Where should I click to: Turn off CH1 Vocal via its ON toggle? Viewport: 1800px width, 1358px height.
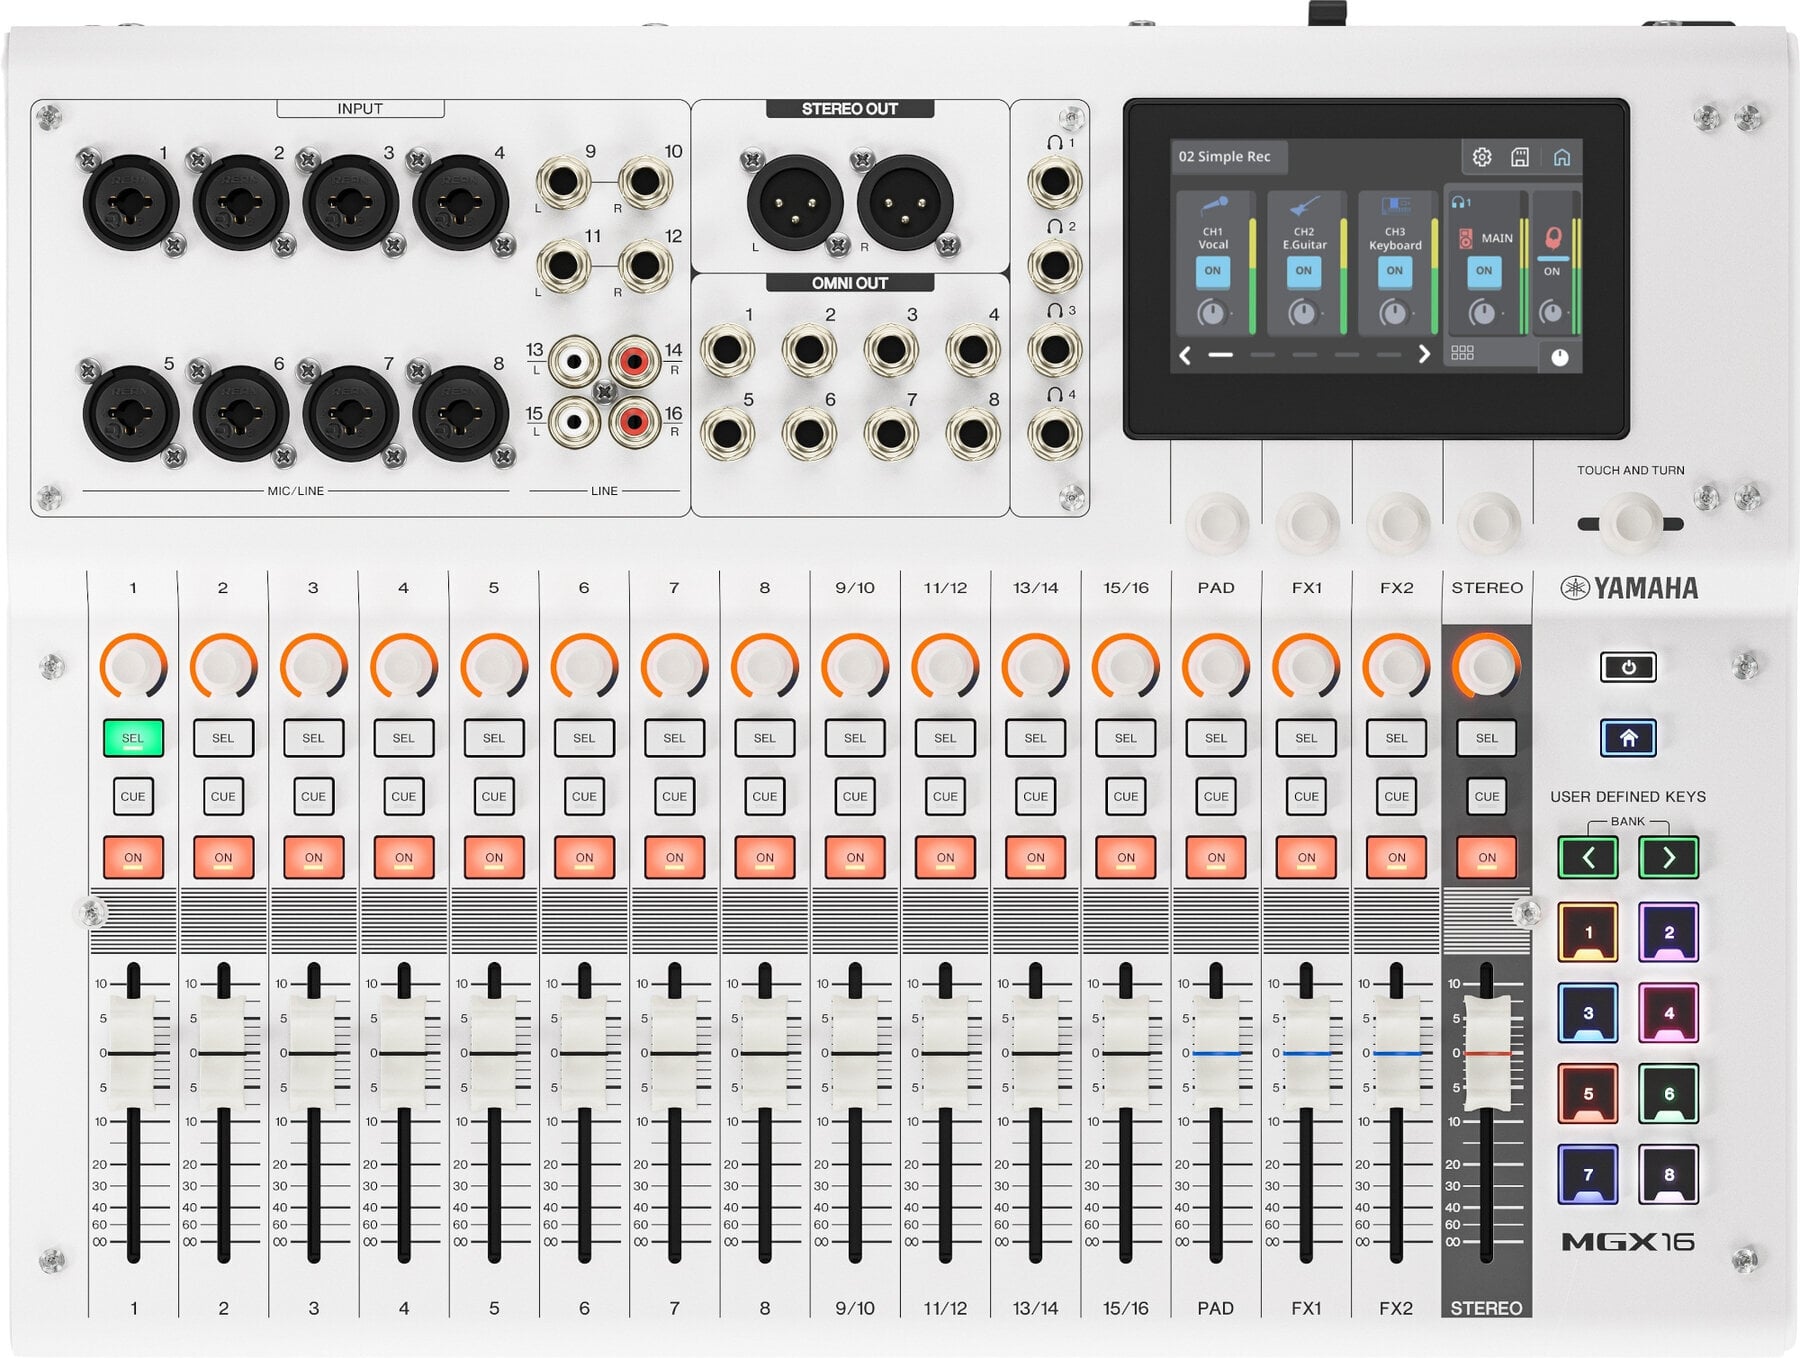[x=1213, y=272]
